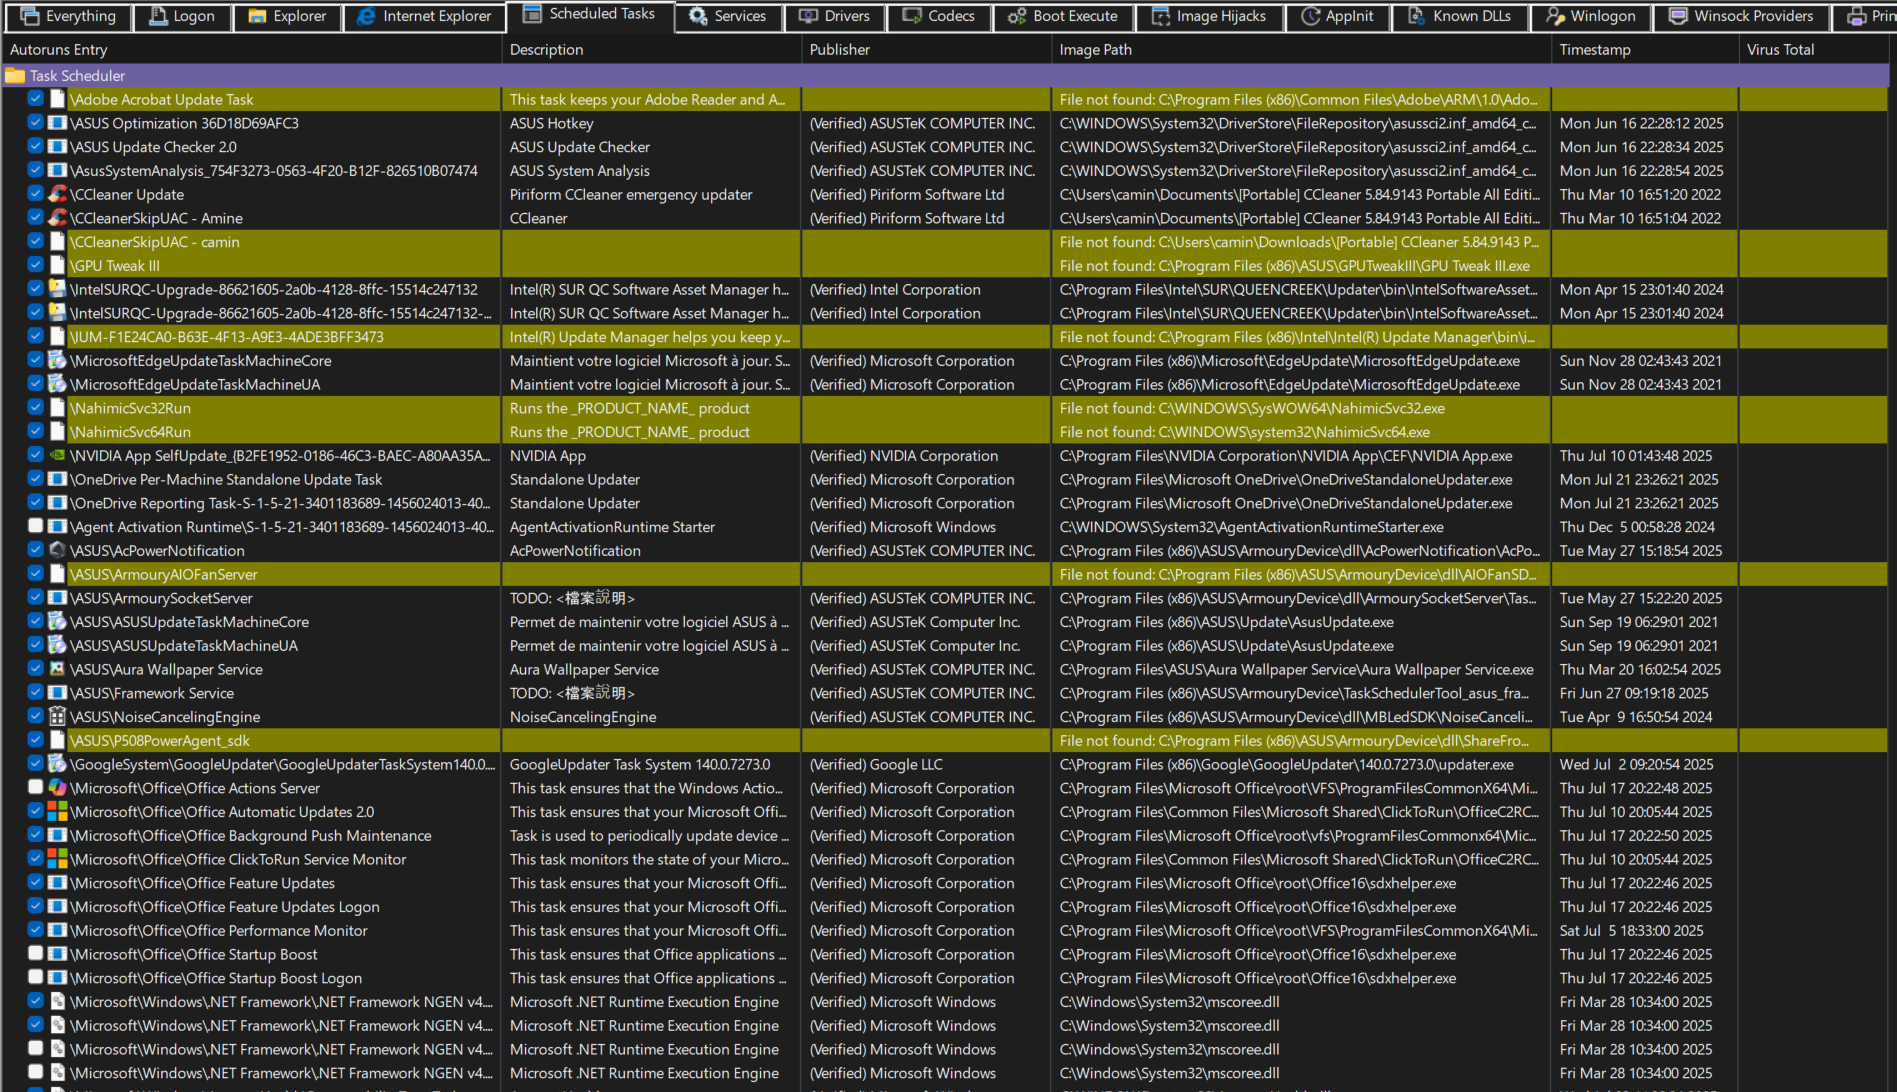Click the Office ClickToRun Service Monitor icon
This screenshot has width=1897, height=1092.
click(x=57, y=859)
